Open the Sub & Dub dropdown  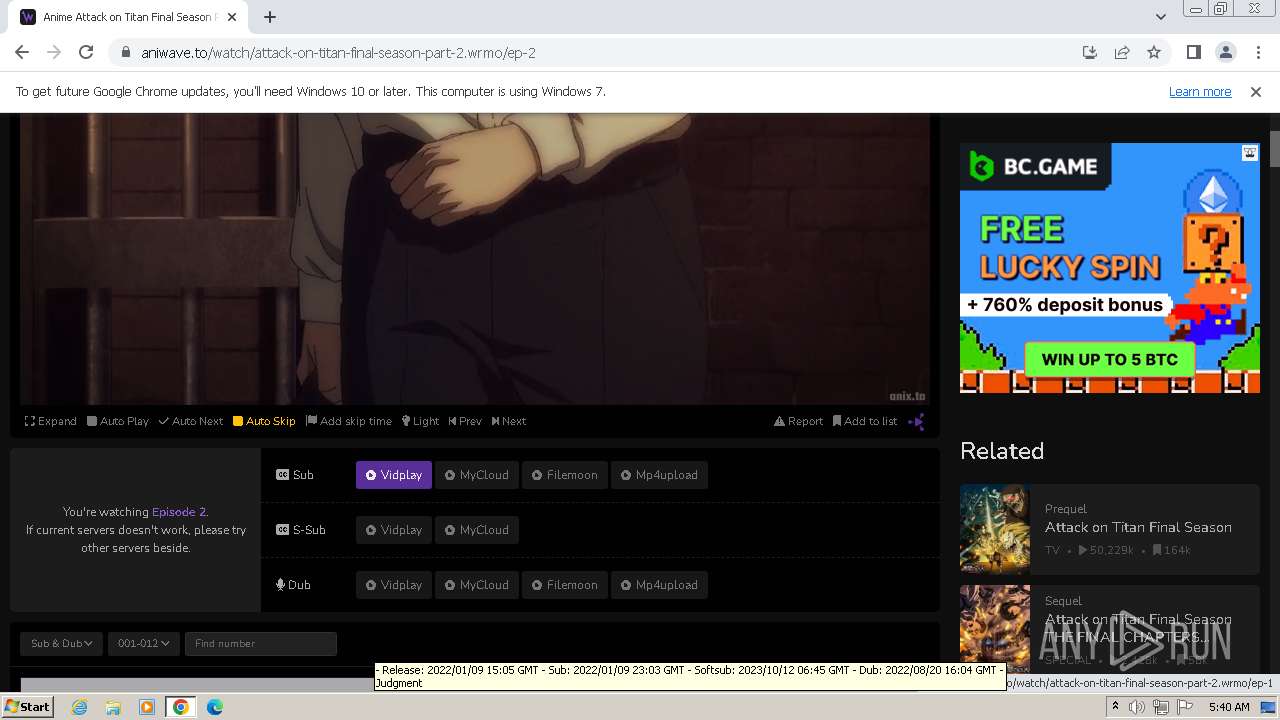(61, 643)
